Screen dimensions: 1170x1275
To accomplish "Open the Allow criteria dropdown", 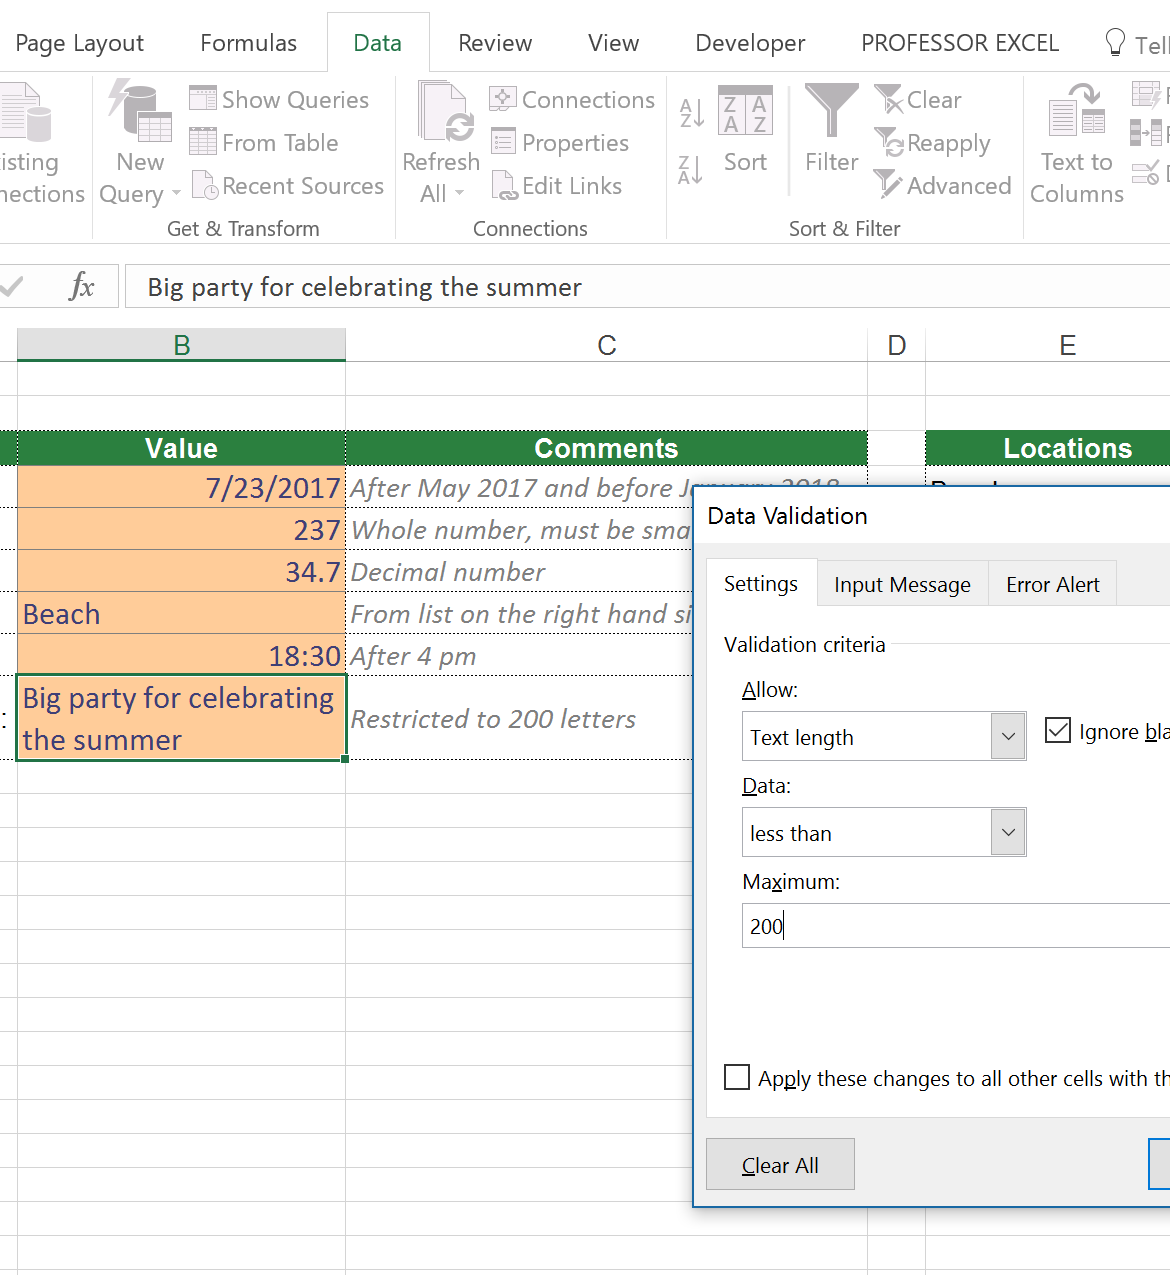I will [1008, 736].
